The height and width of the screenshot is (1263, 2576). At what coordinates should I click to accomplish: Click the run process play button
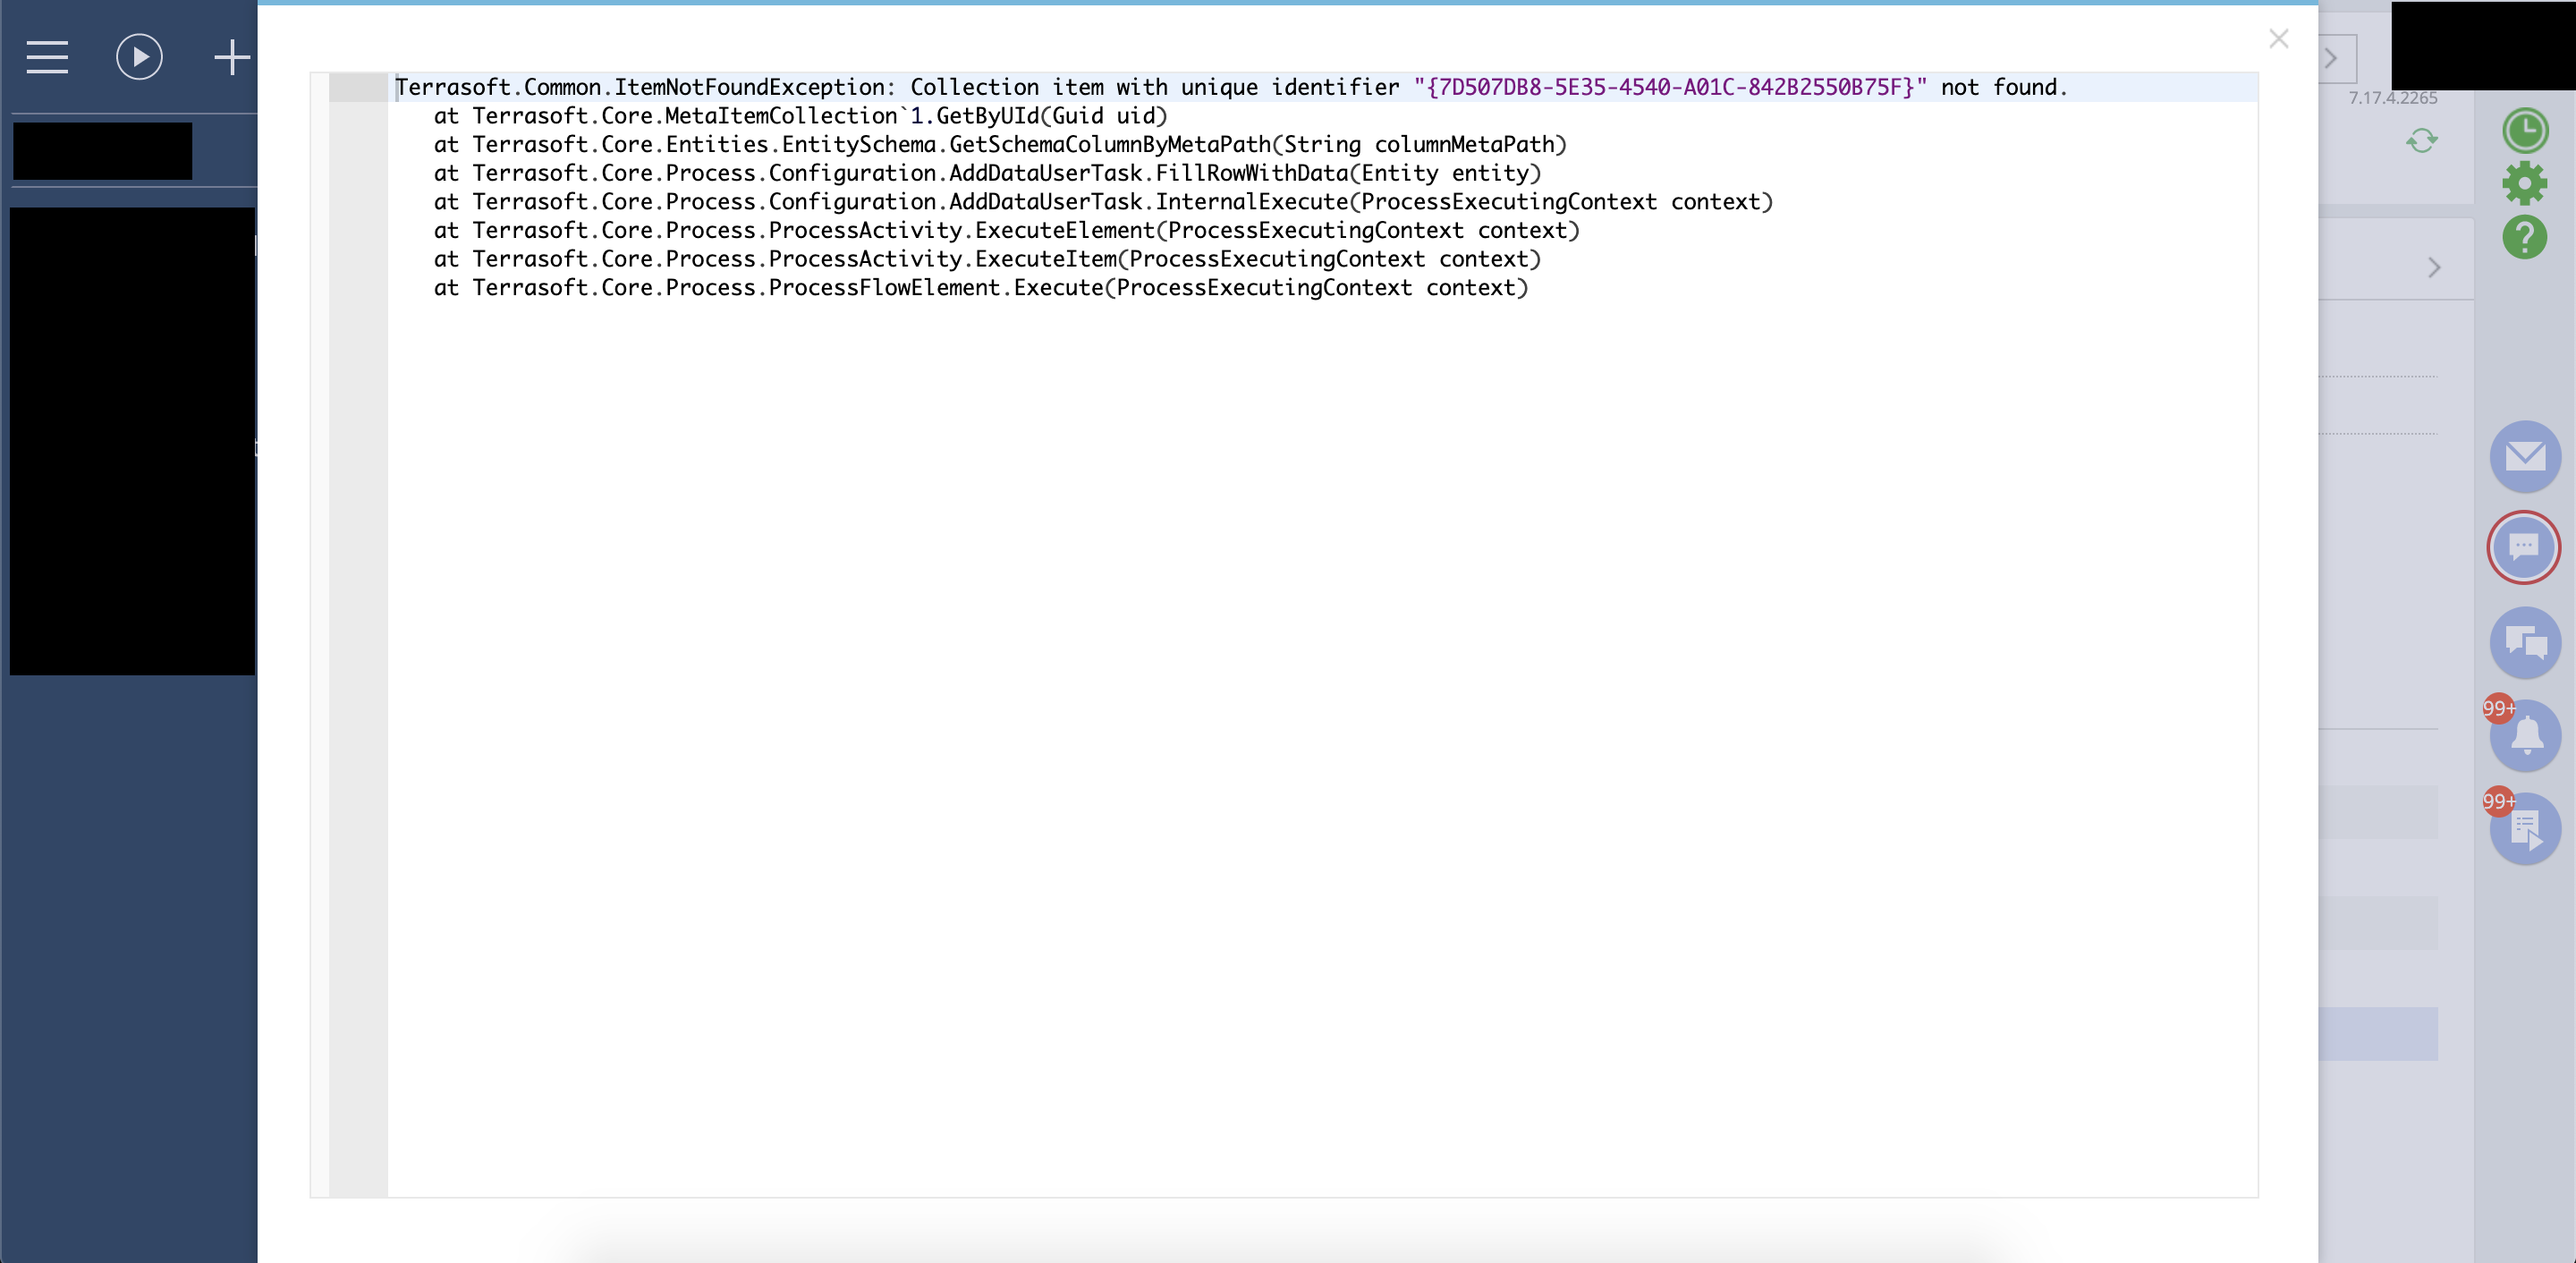coord(139,57)
